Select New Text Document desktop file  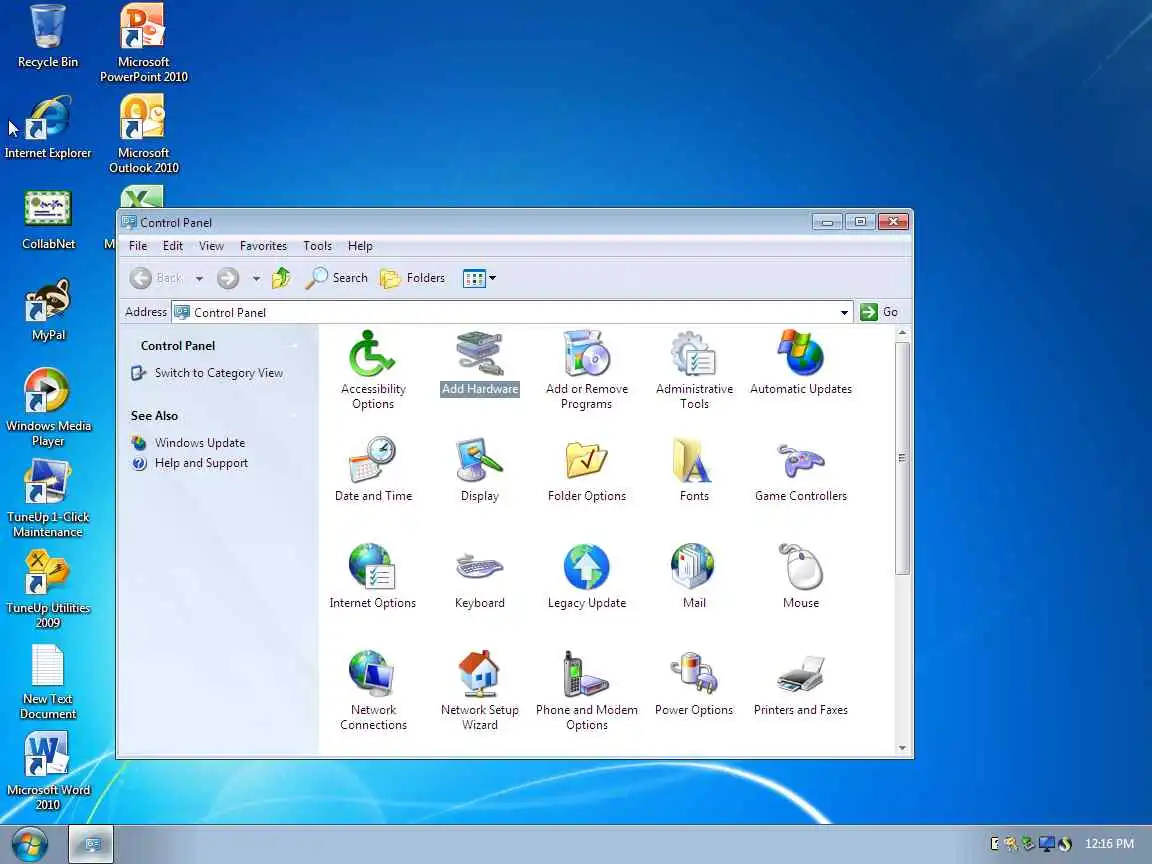[48, 681]
